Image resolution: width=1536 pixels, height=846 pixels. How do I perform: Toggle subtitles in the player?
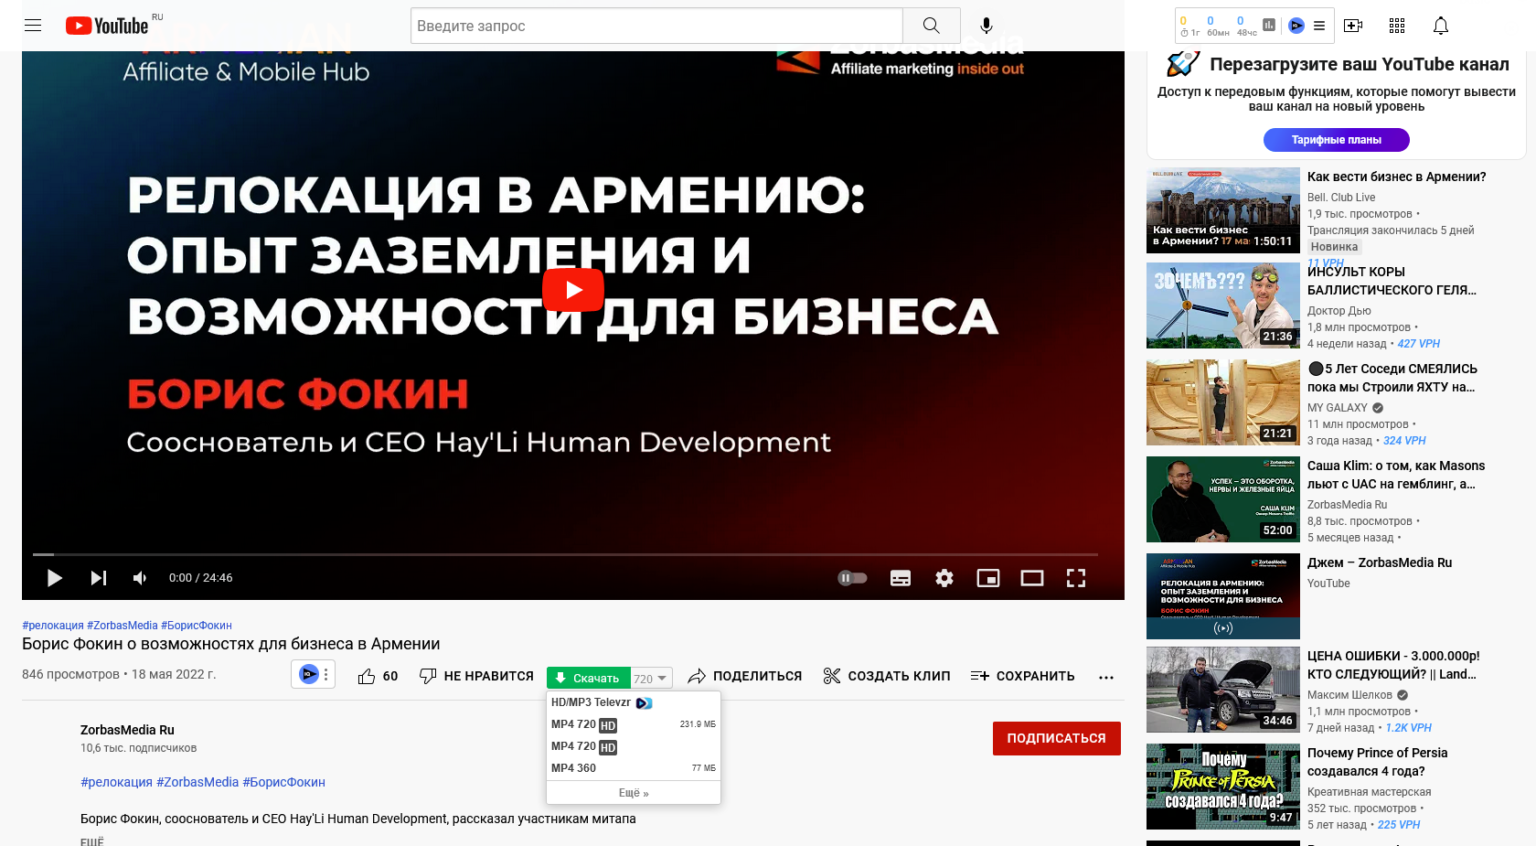pos(900,578)
